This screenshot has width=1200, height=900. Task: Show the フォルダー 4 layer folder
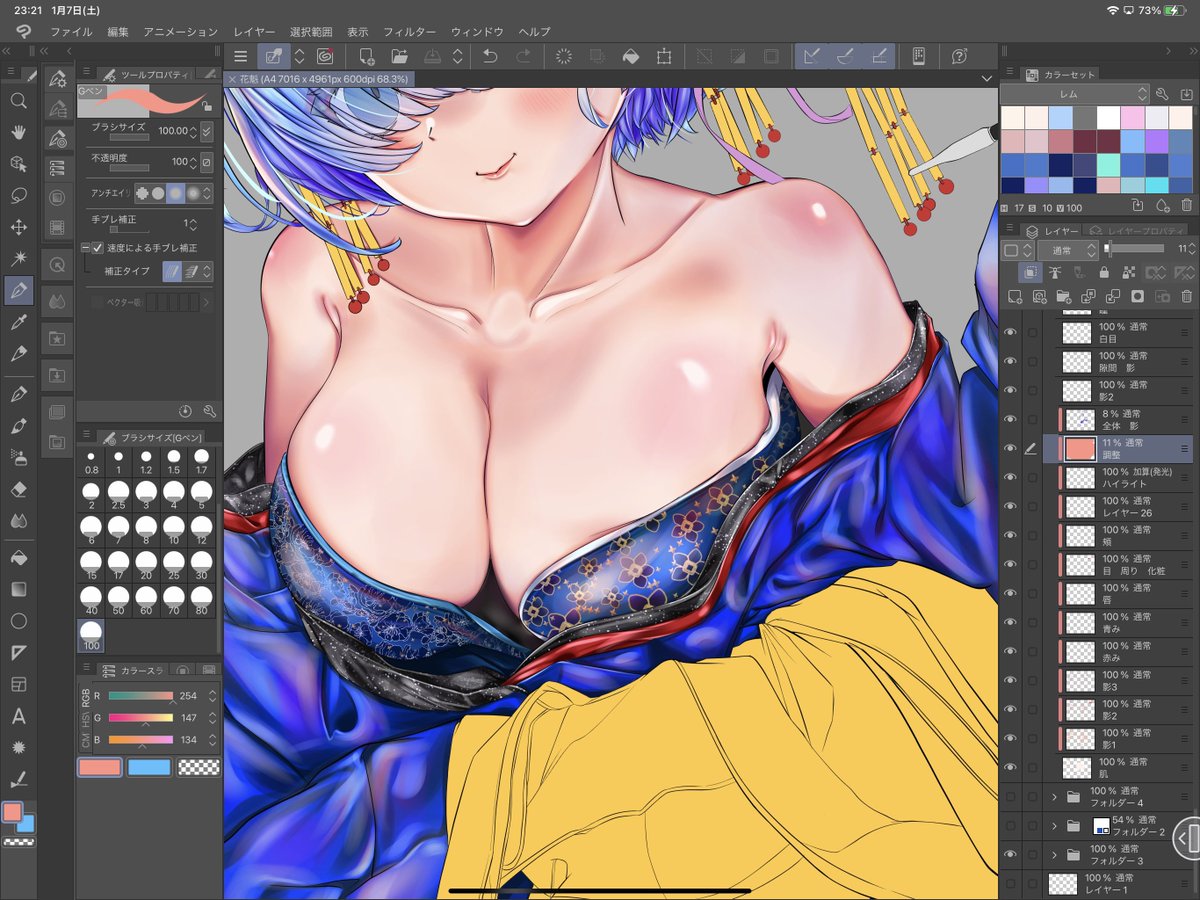click(x=1010, y=797)
